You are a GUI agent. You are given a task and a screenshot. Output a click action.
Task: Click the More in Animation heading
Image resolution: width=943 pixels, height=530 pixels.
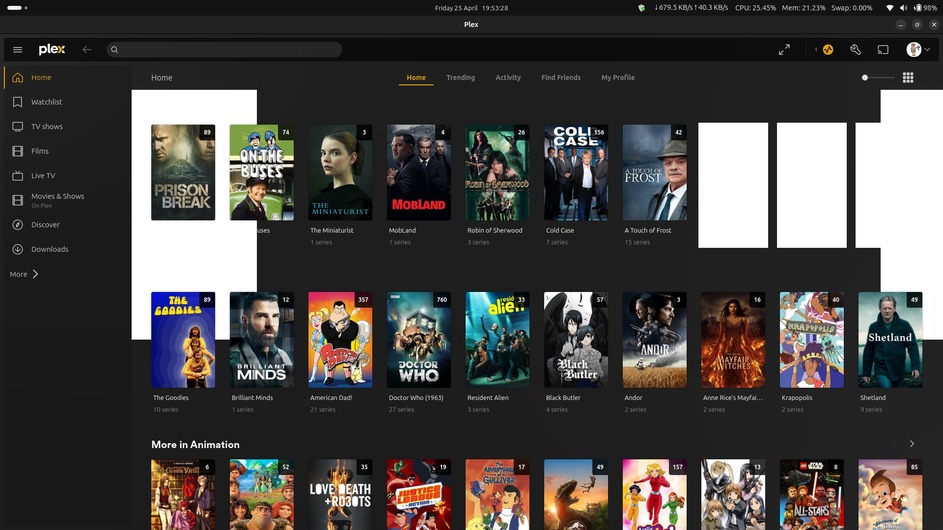coord(195,445)
